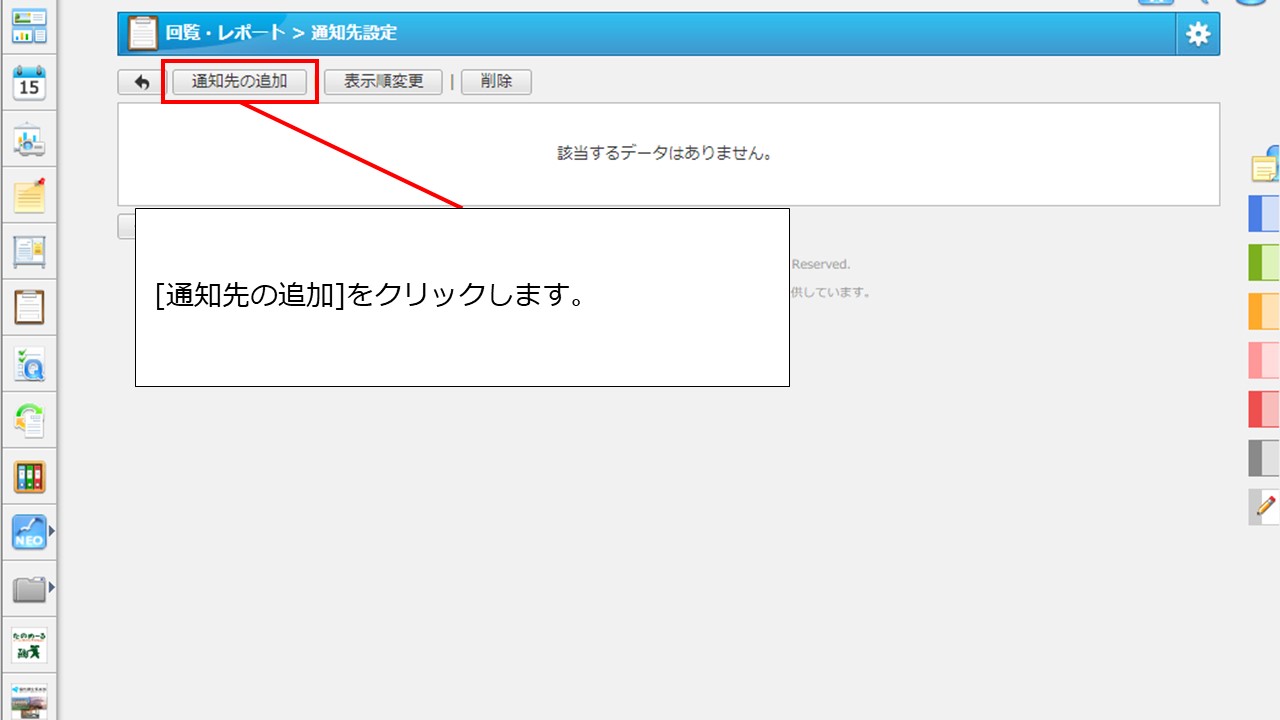Image resolution: width=1280 pixels, height=720 pixels.
Task: Open the portal dashboard icon in sidebar
Action: coord(29,25)
